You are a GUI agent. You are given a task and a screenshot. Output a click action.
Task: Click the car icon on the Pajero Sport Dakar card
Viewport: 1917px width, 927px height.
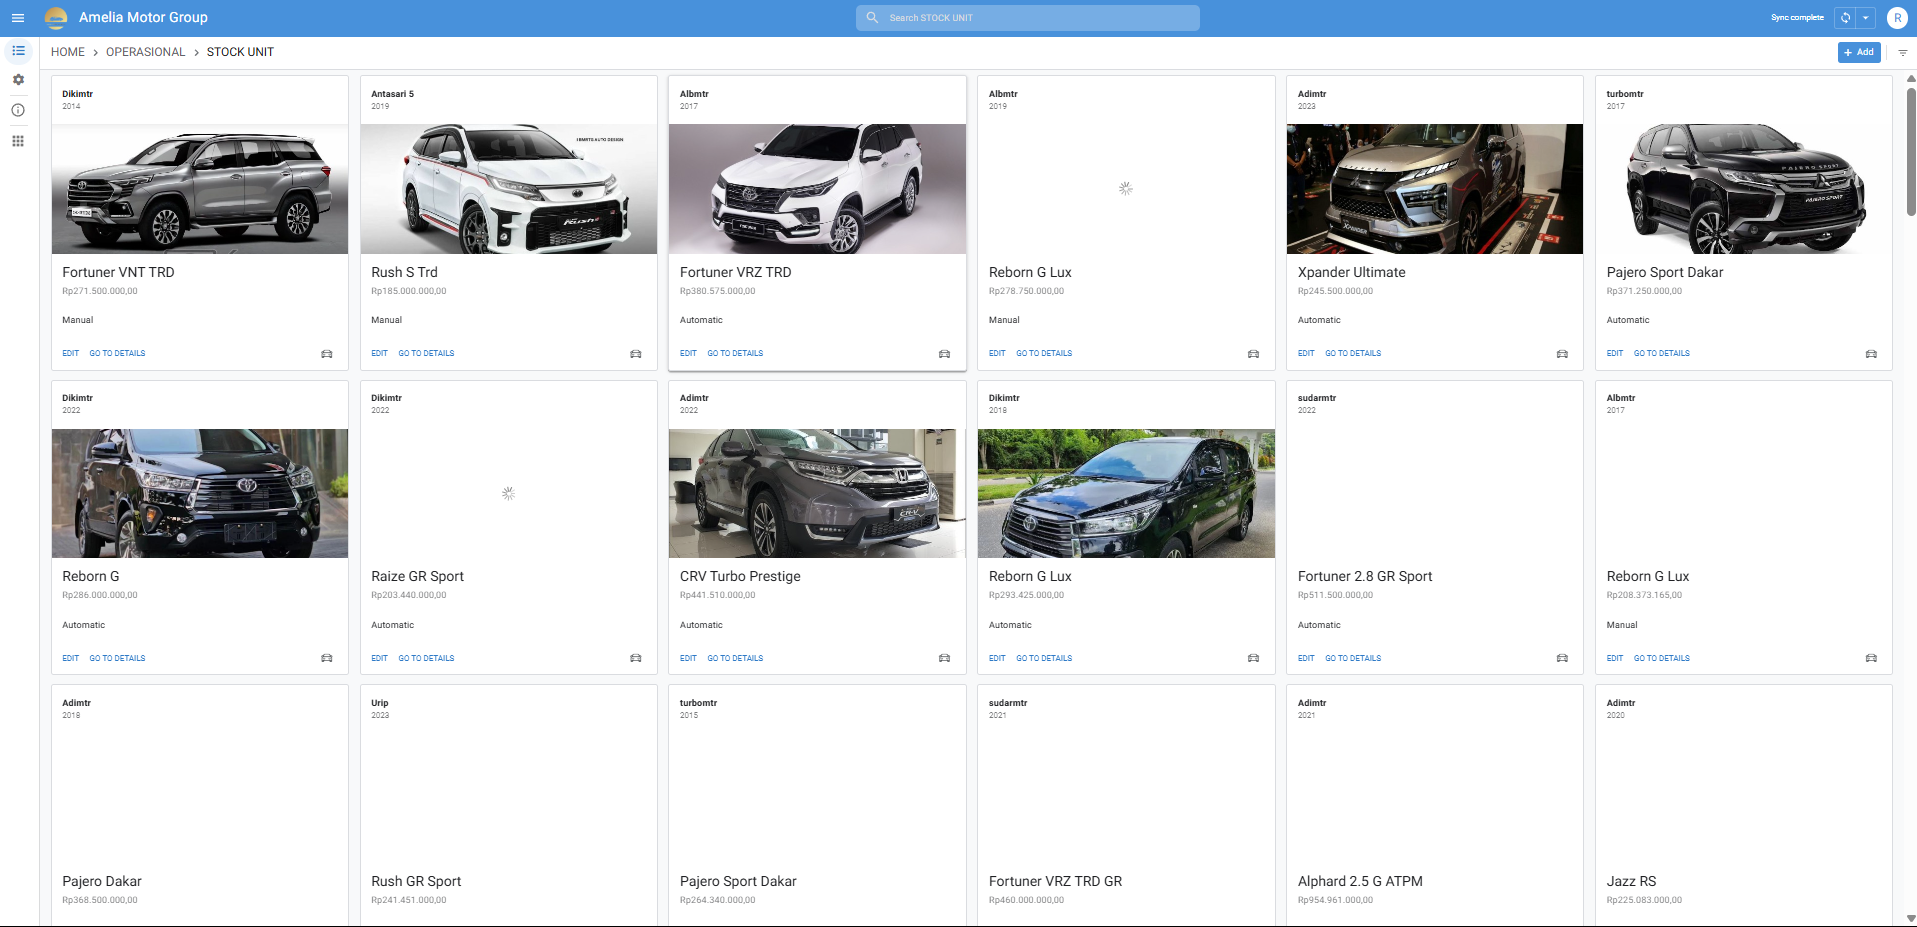[1870, 353]
